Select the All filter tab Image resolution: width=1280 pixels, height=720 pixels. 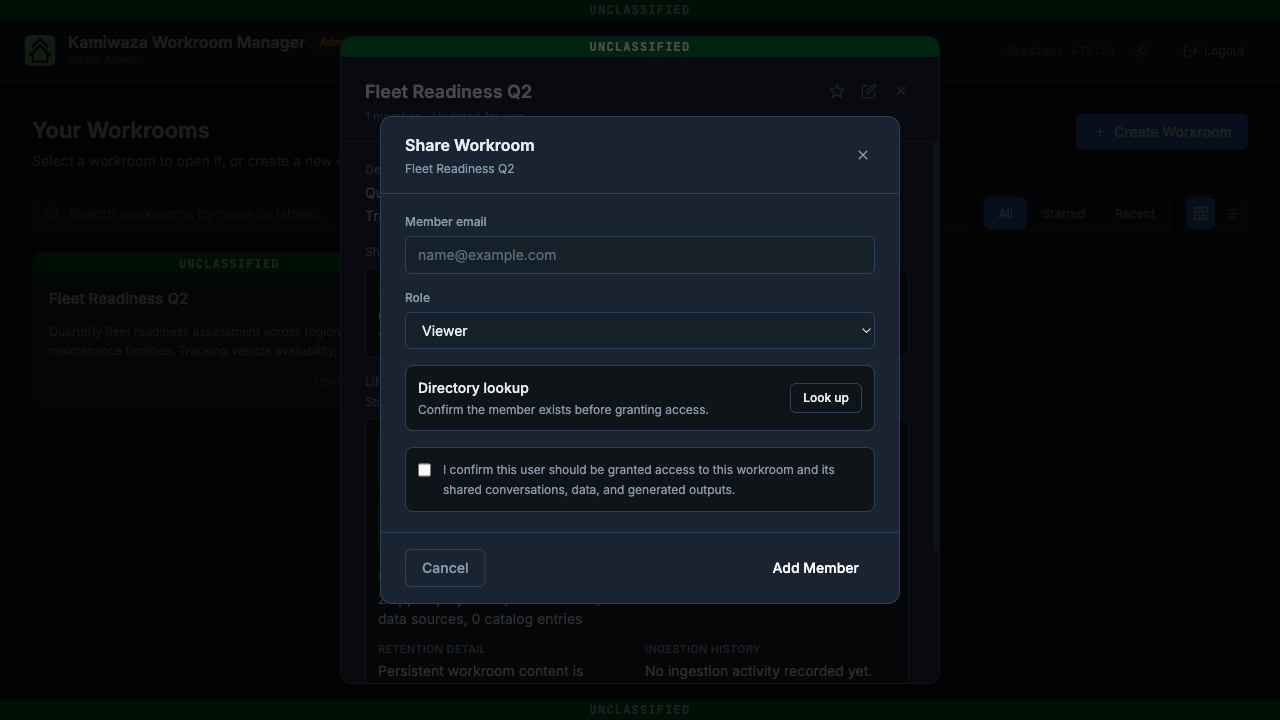point(1005,214)
